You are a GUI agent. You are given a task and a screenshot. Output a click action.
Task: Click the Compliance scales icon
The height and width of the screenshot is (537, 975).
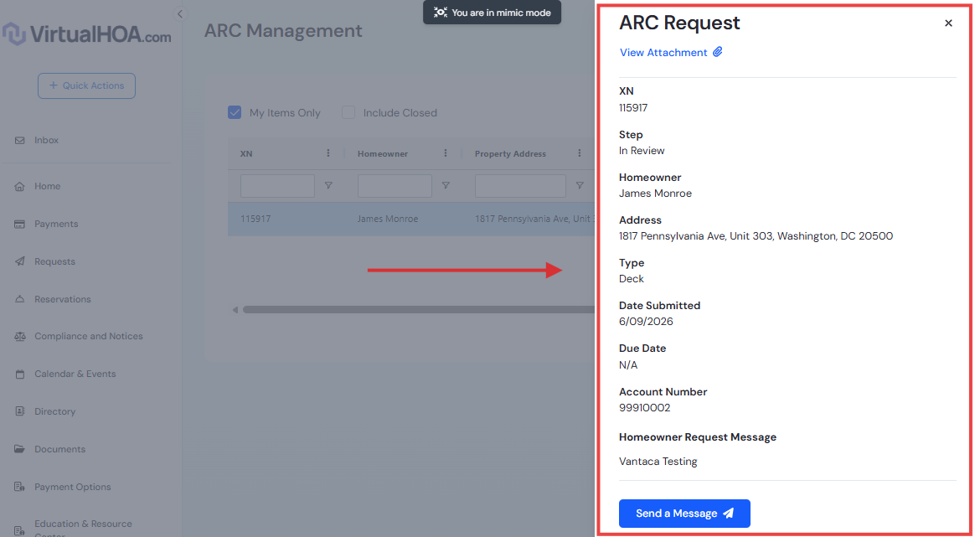coord(19,336)
